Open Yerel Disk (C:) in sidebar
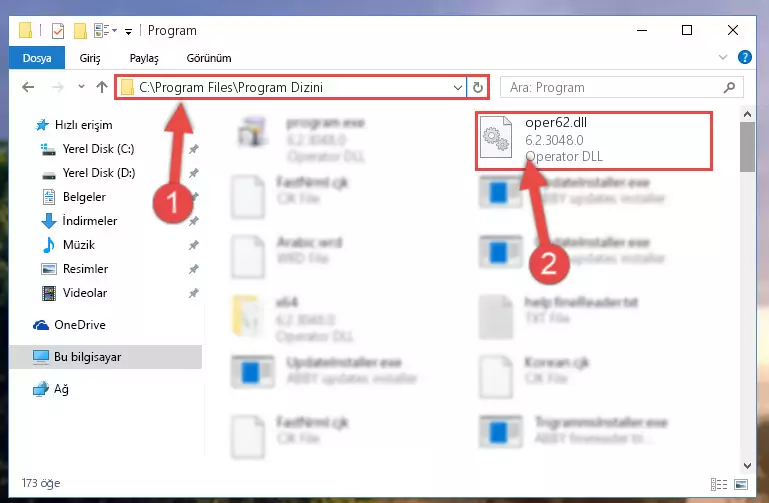Viewport: 769px width, 503px height. point(98,149)
